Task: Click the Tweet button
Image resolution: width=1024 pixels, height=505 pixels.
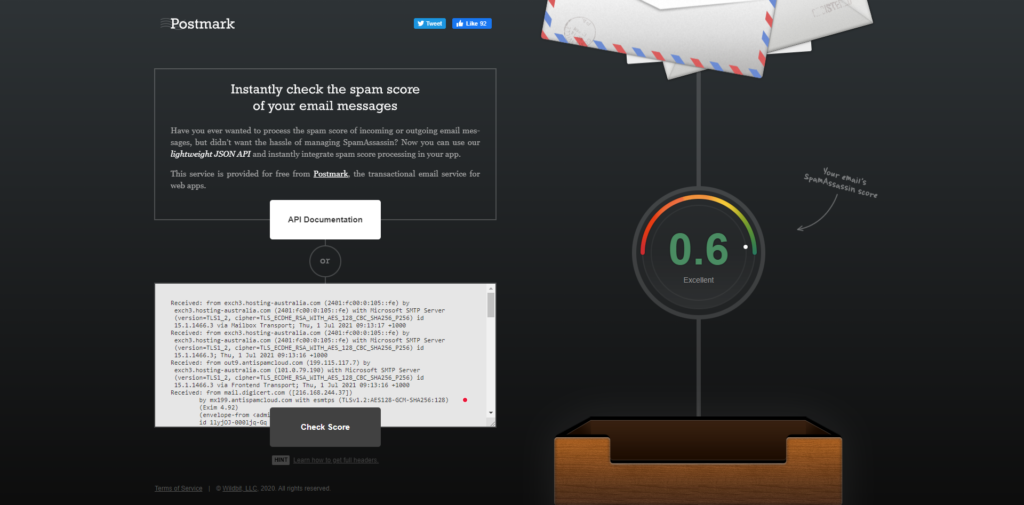Action: [430, 24]
